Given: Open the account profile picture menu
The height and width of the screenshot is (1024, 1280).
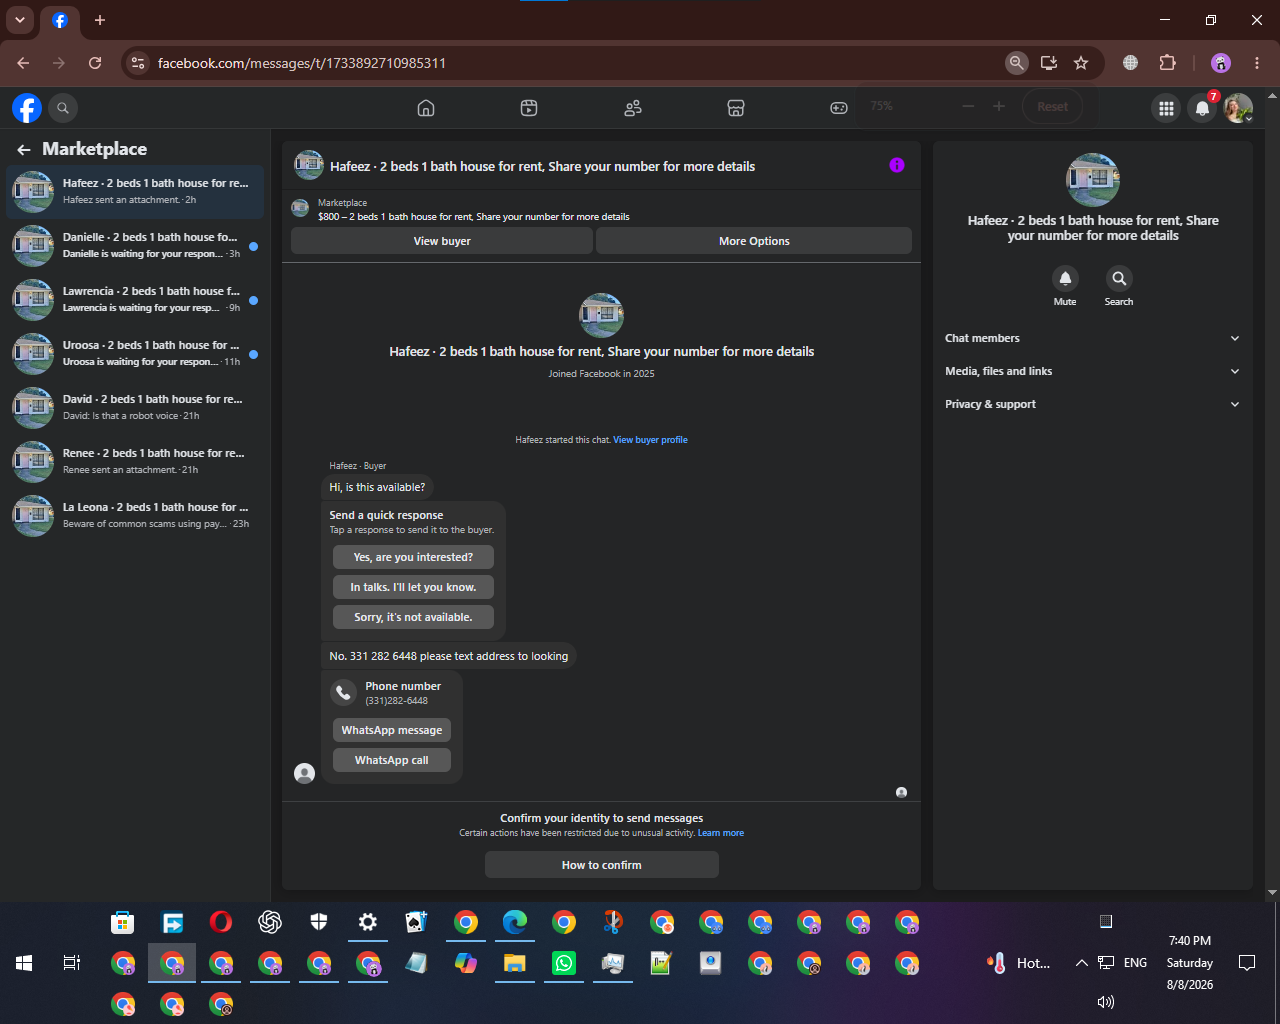Looking at the screenshot, I should click(1239, 108).
